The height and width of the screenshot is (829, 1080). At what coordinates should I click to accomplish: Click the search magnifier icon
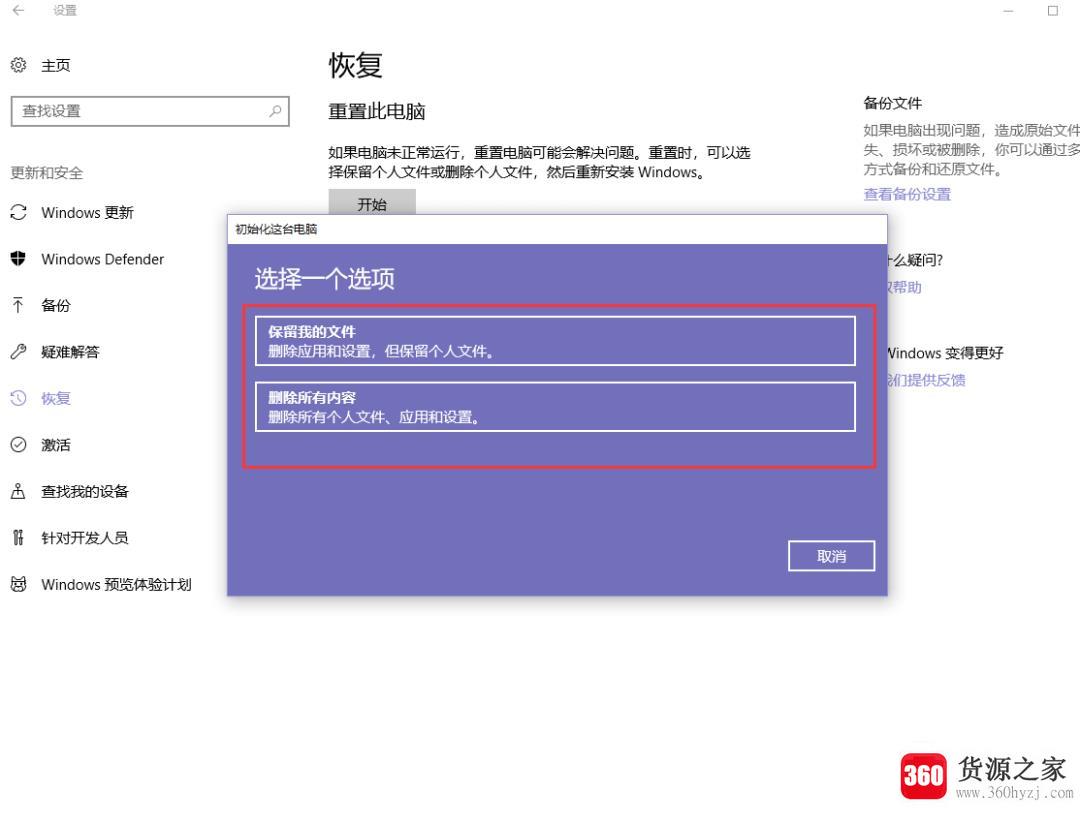275,111
